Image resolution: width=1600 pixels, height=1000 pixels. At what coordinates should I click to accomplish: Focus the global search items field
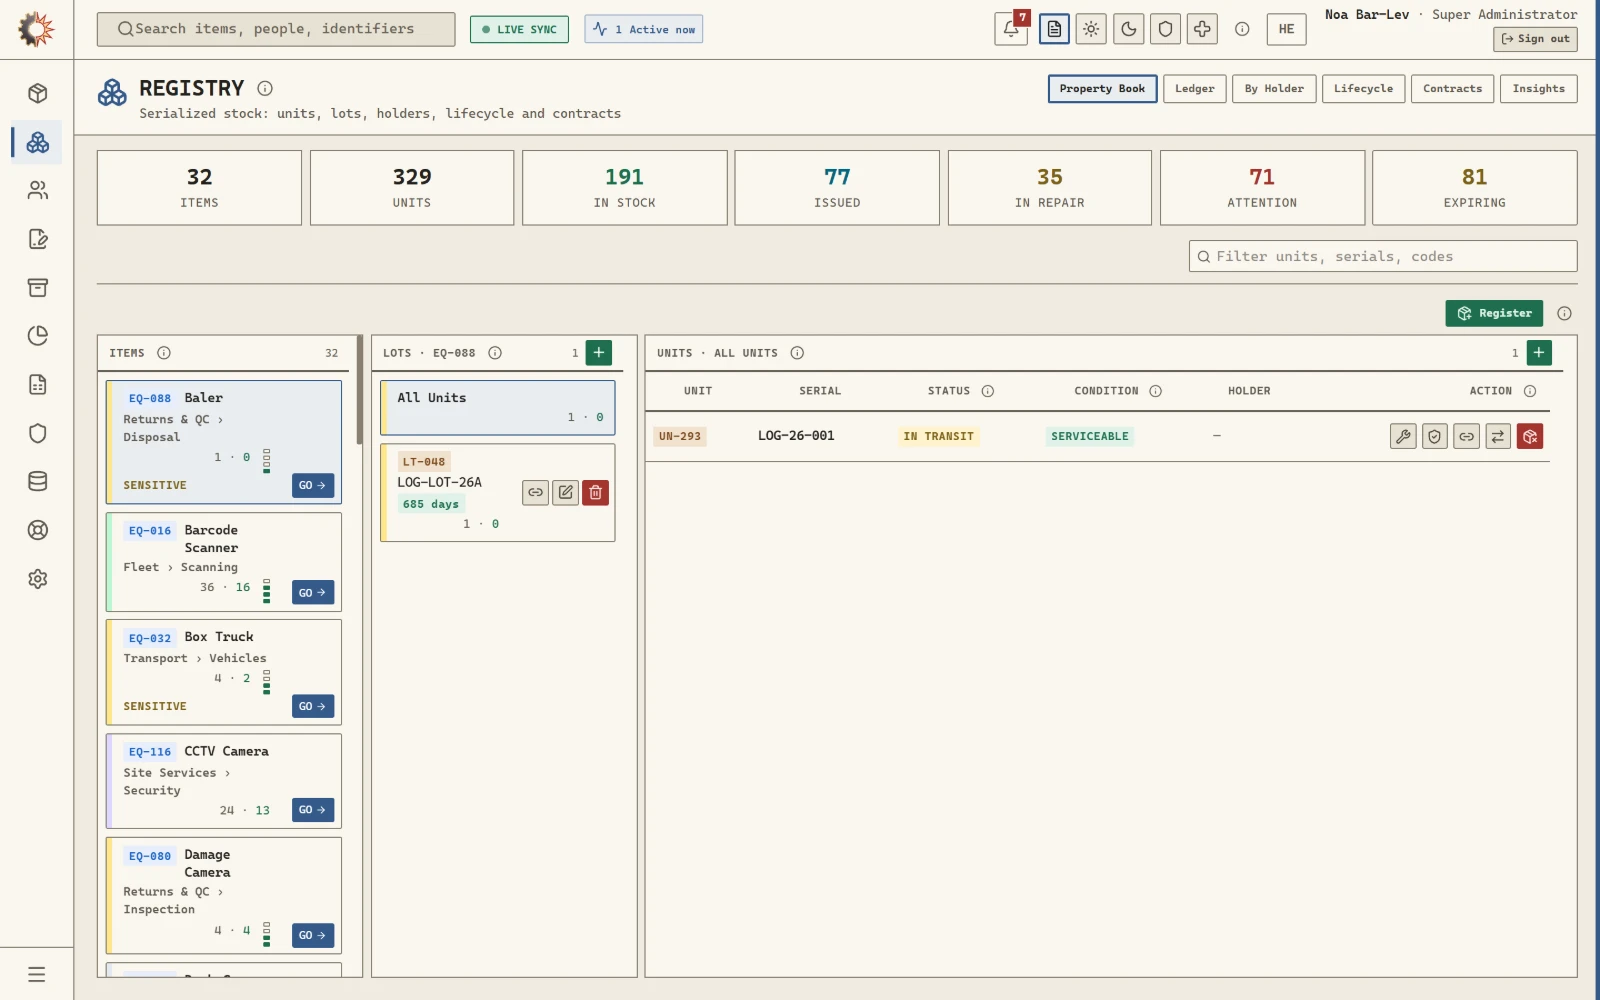click(x=276, y=29)
